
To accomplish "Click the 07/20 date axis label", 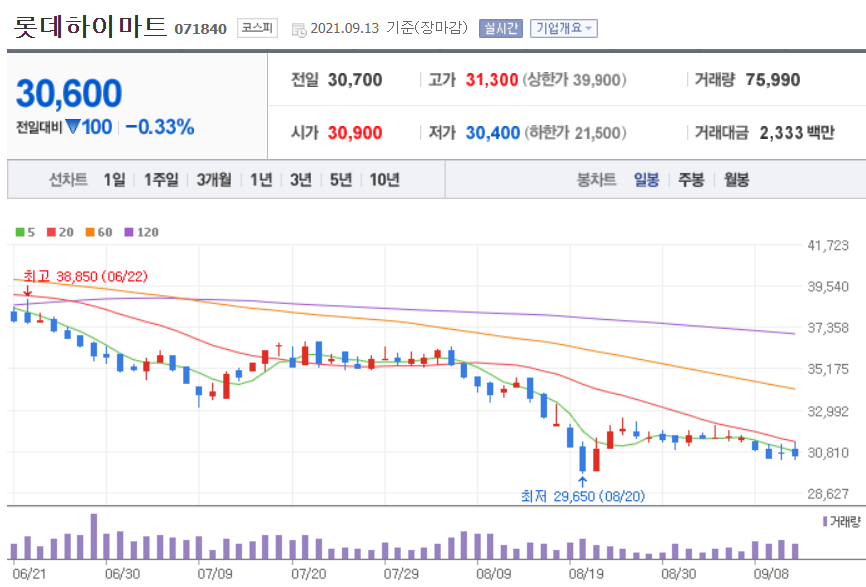I will [x=309, y=574].
